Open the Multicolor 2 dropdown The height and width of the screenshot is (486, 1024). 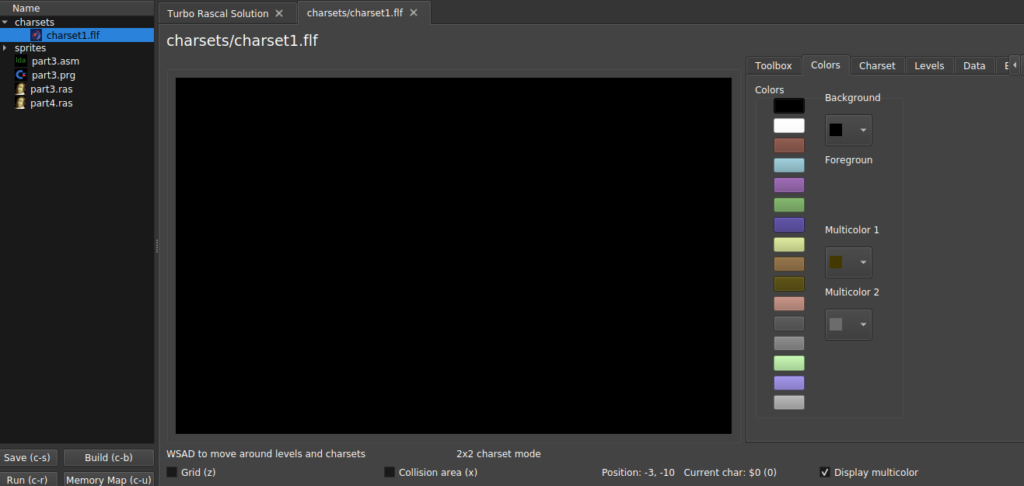pyautogui.click(x=848, y=324)
